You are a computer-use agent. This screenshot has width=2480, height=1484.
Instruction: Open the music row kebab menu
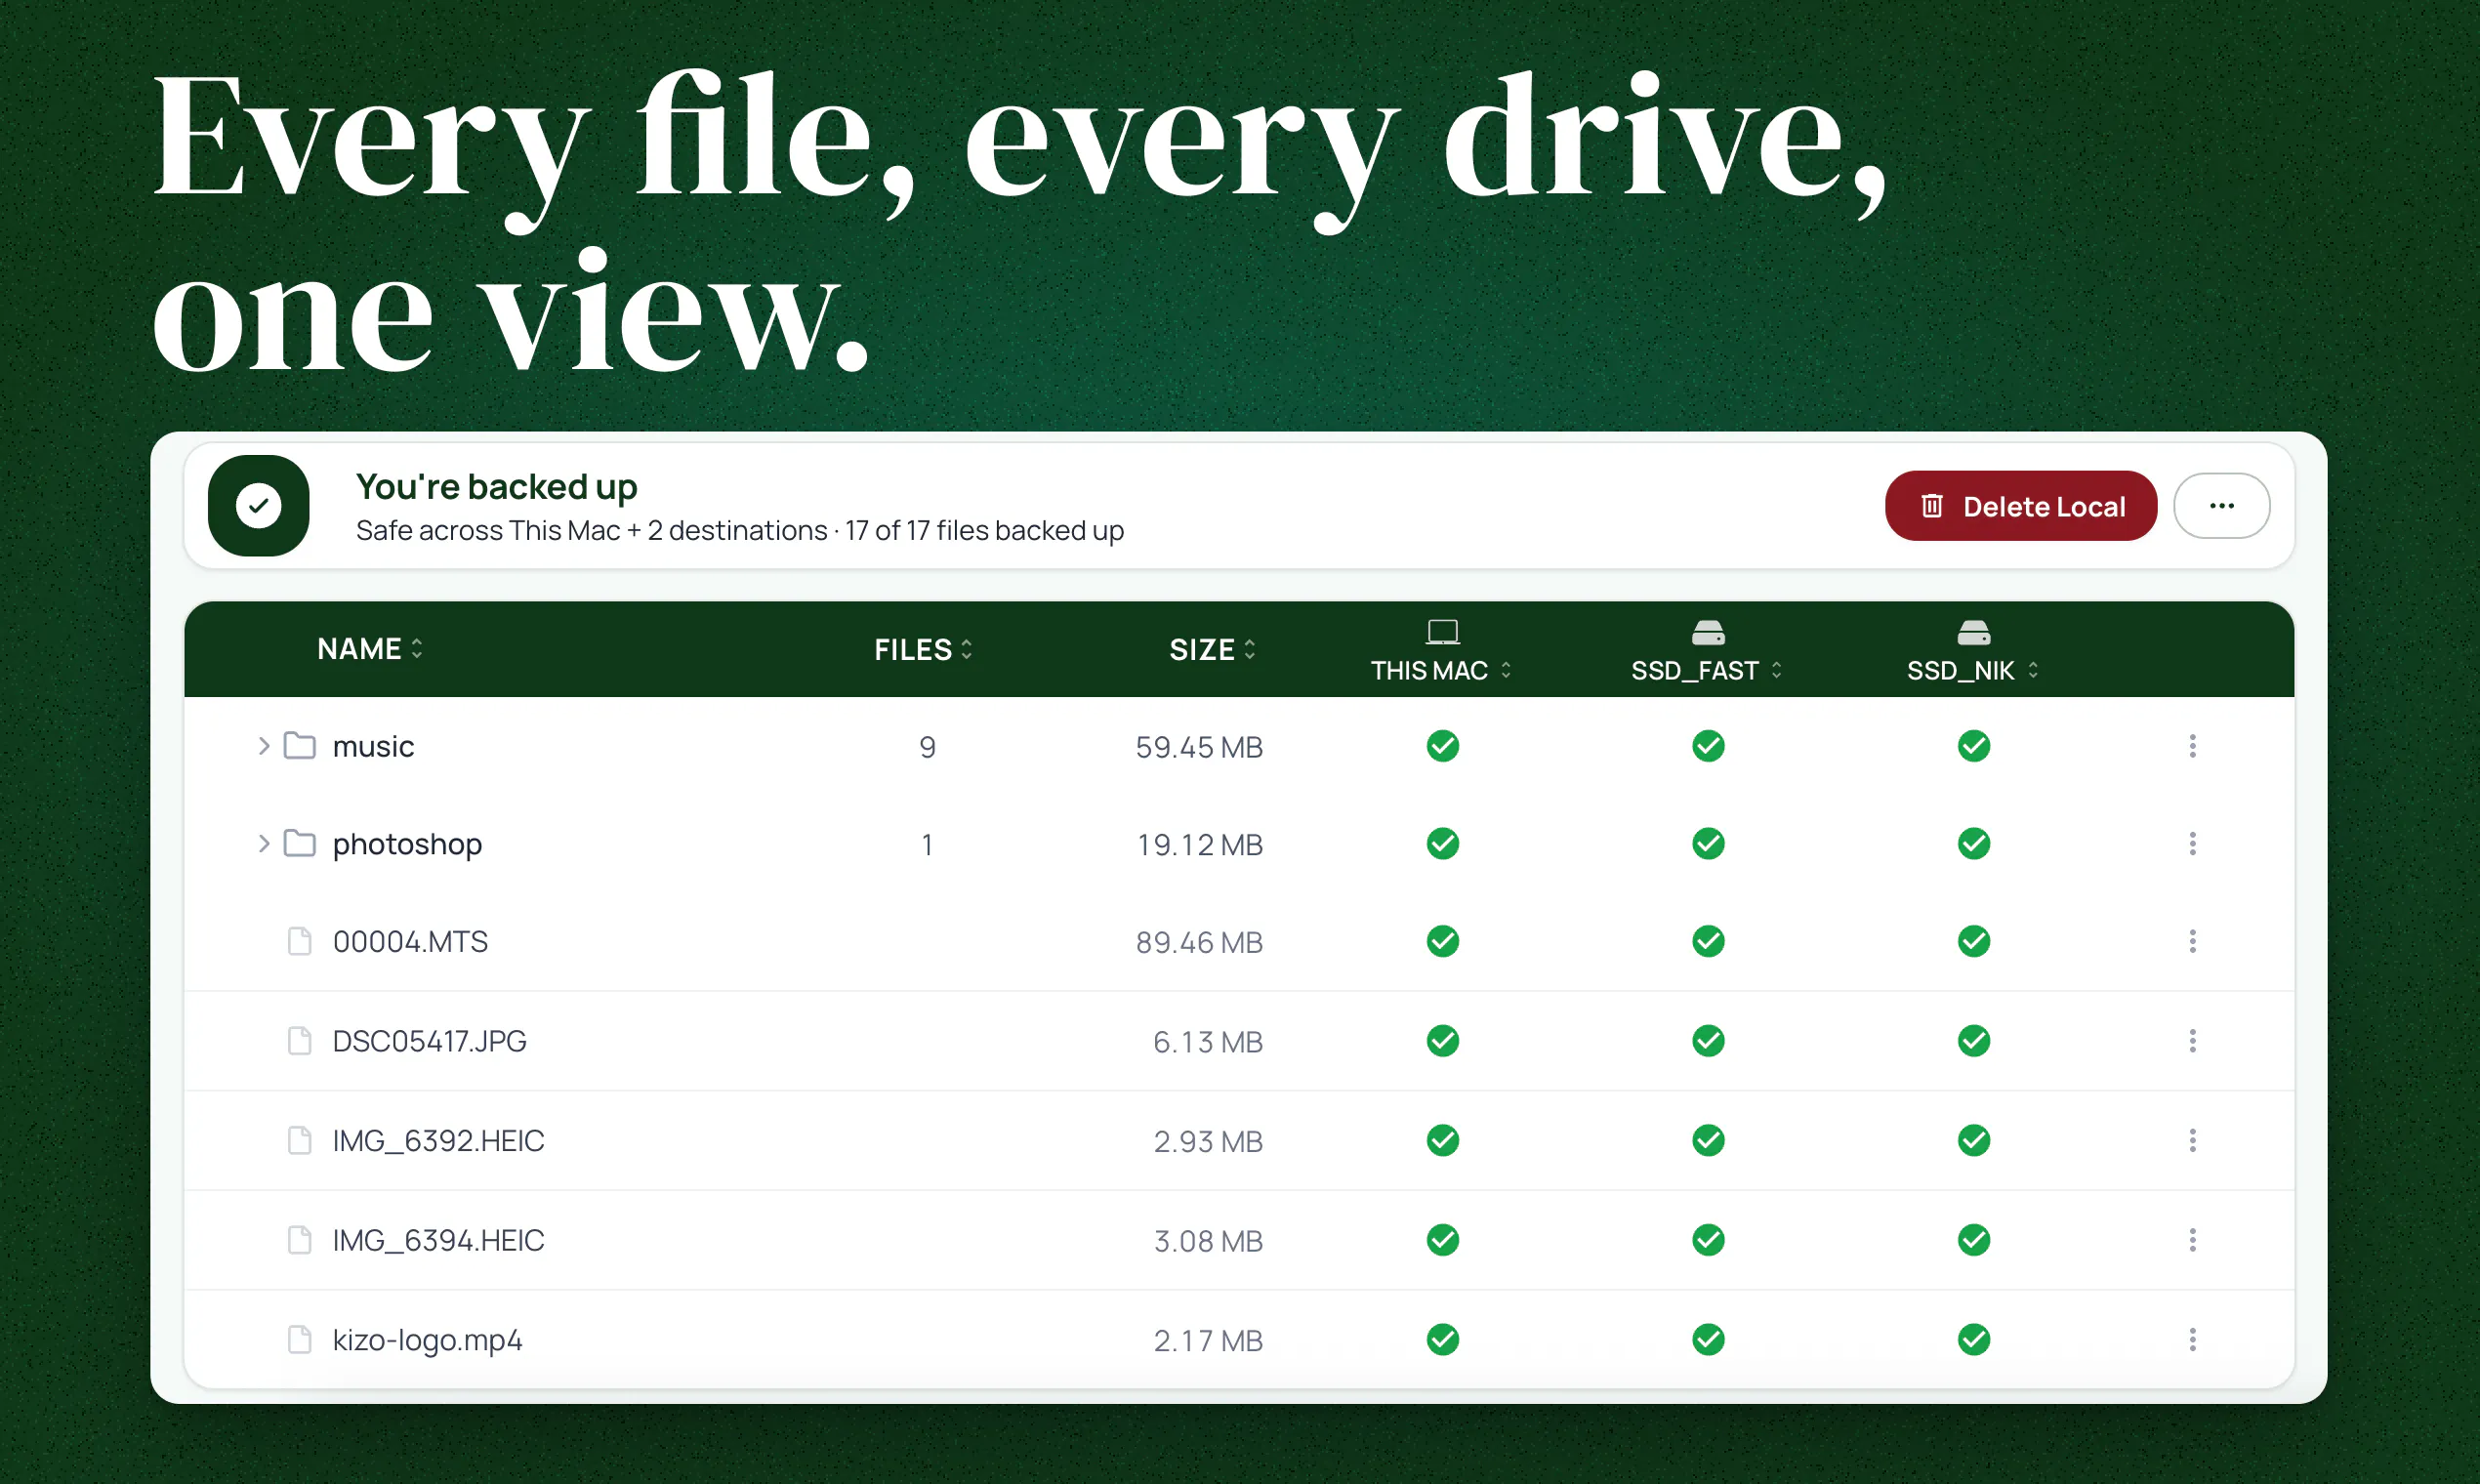pyautogui.click(x=2192, y=746)
